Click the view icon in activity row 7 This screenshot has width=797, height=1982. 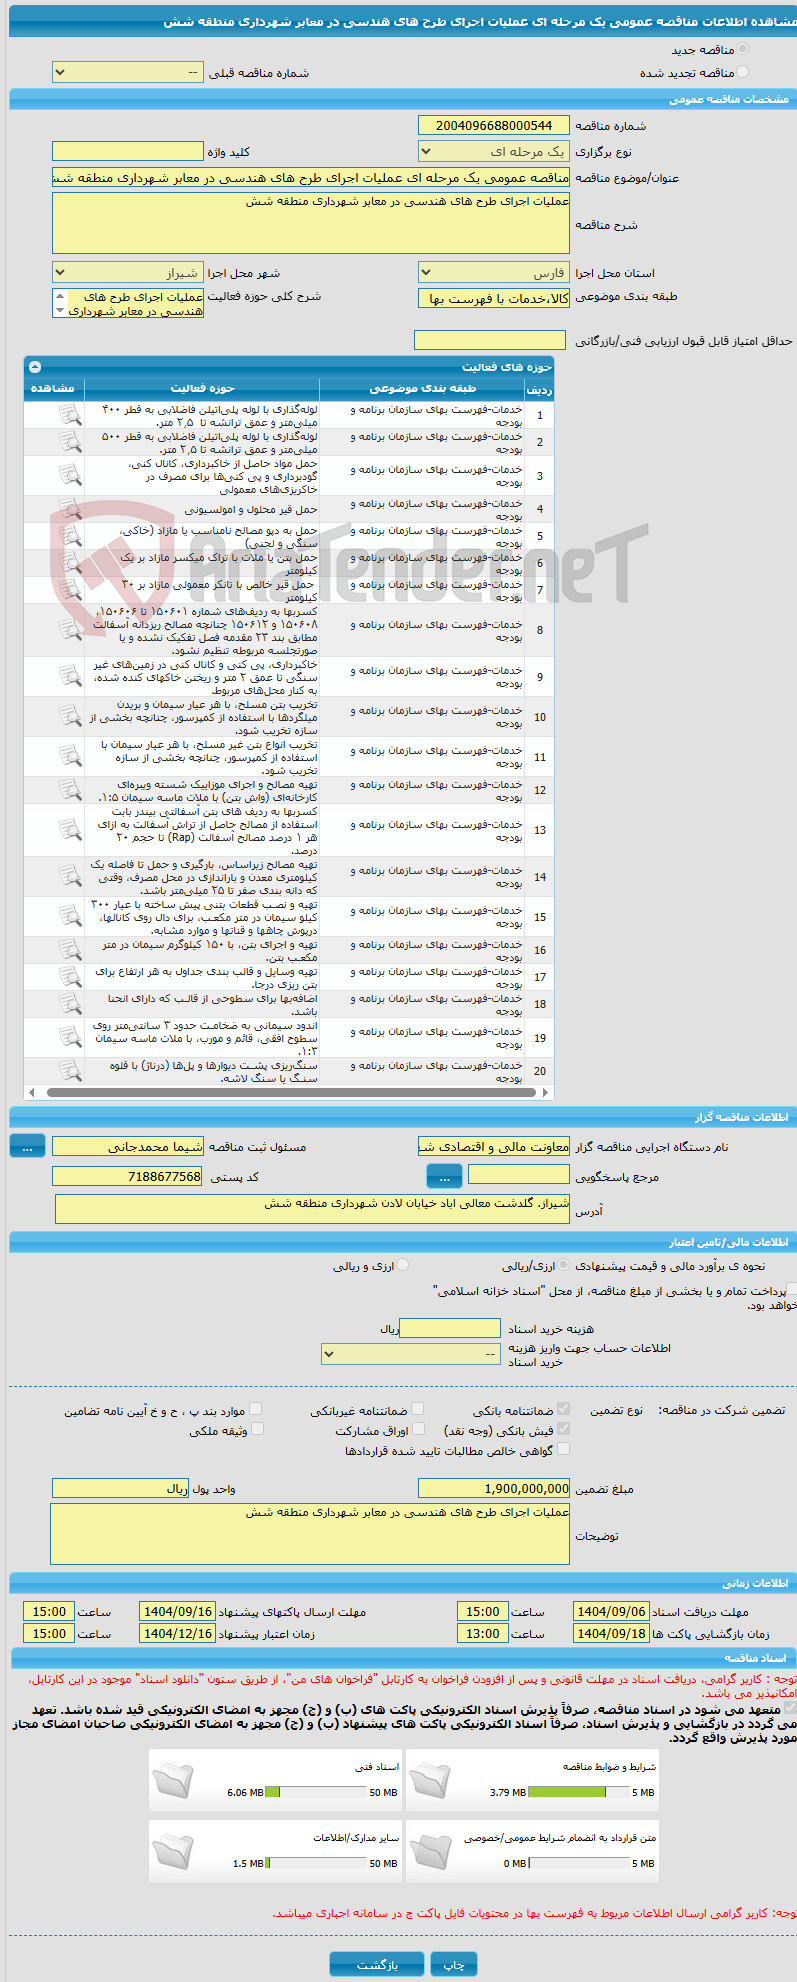70,590
